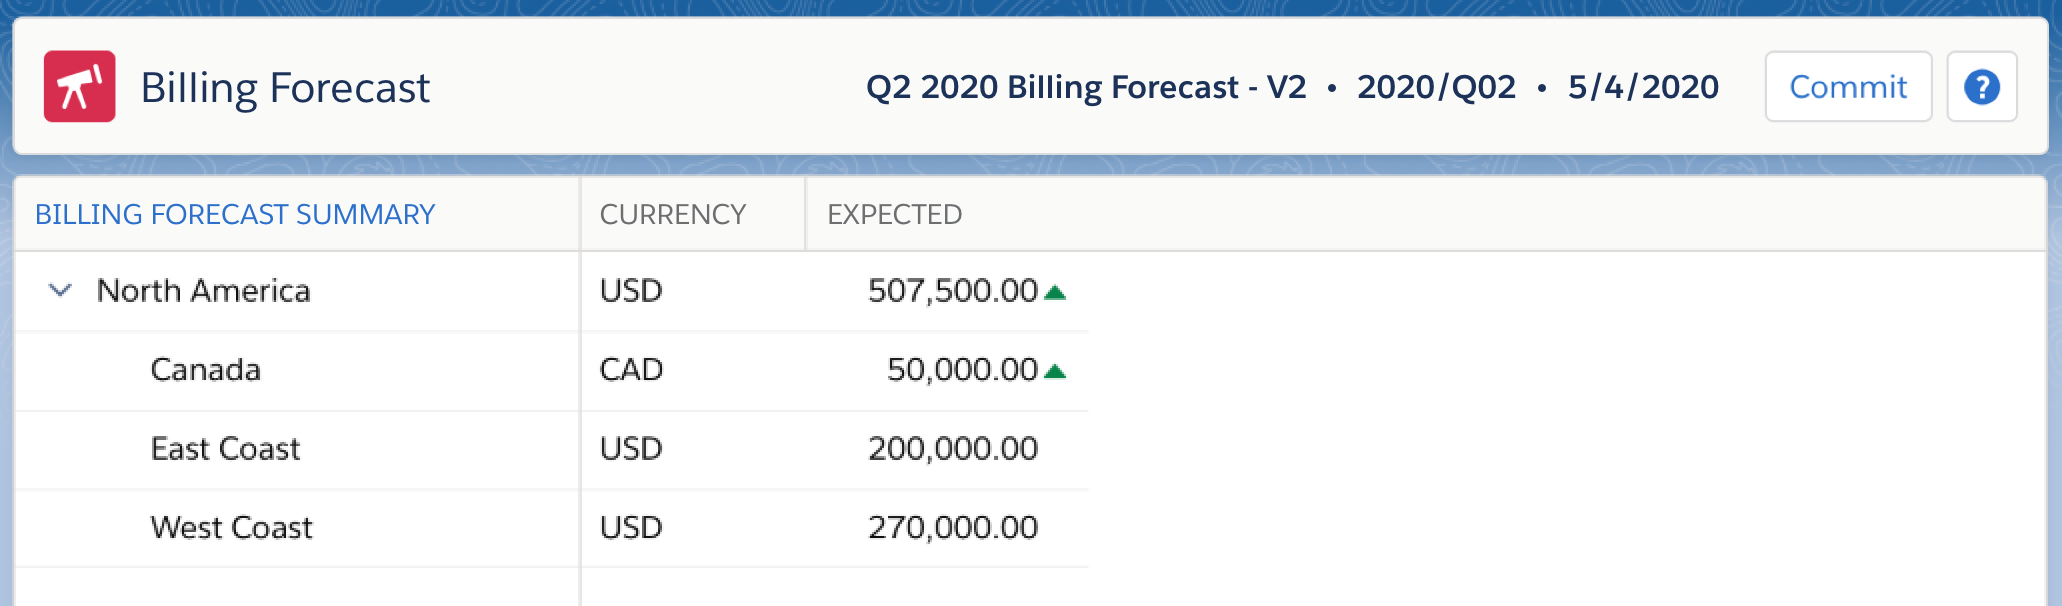Select the North America row label
2062x606 pixels.
pyautogui.click(x=203, y=291)
